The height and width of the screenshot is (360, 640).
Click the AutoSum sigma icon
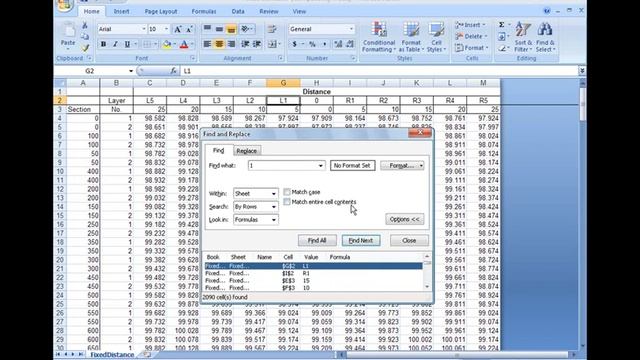(502, 25)
